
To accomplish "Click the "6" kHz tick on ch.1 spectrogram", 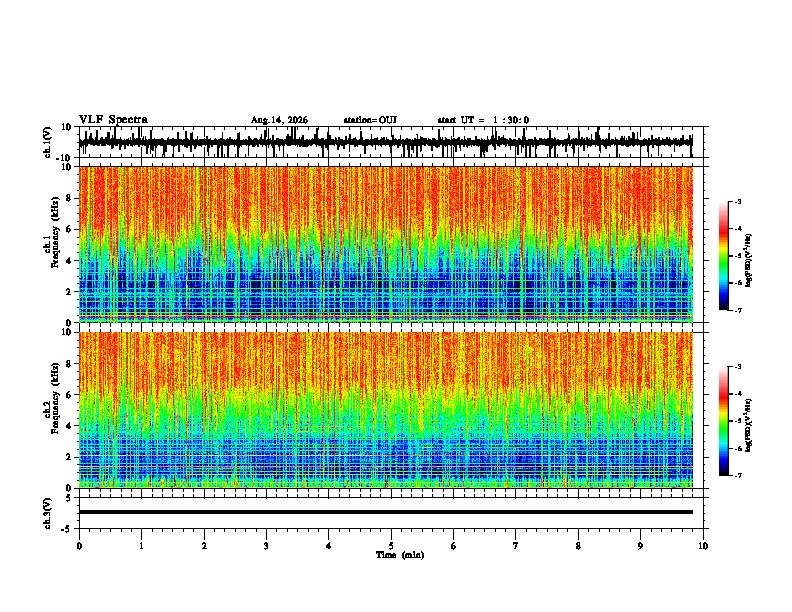I will 70,230.
